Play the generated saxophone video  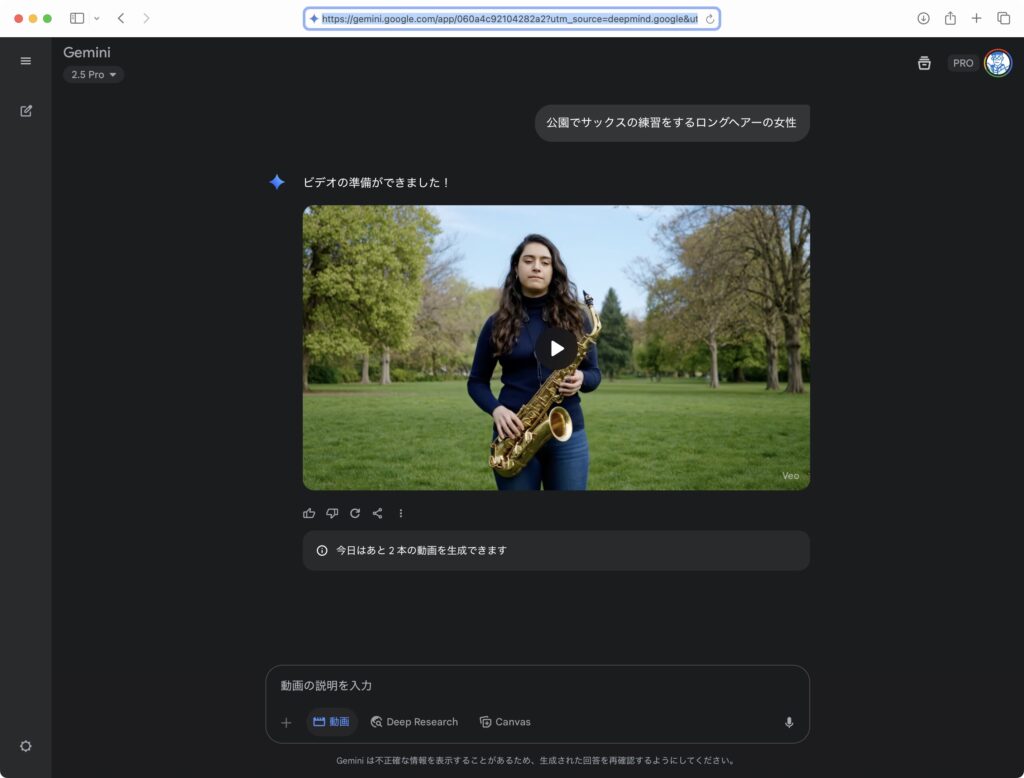click(556, 348)
